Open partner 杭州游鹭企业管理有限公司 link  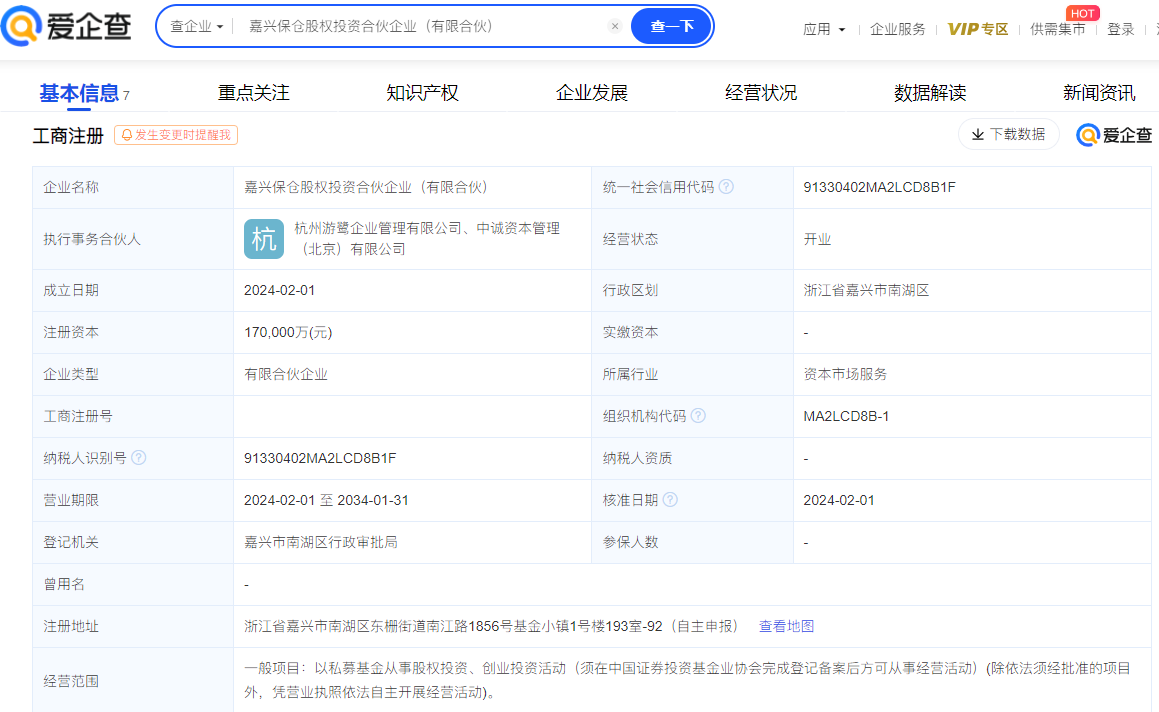(x=378, y=228)
